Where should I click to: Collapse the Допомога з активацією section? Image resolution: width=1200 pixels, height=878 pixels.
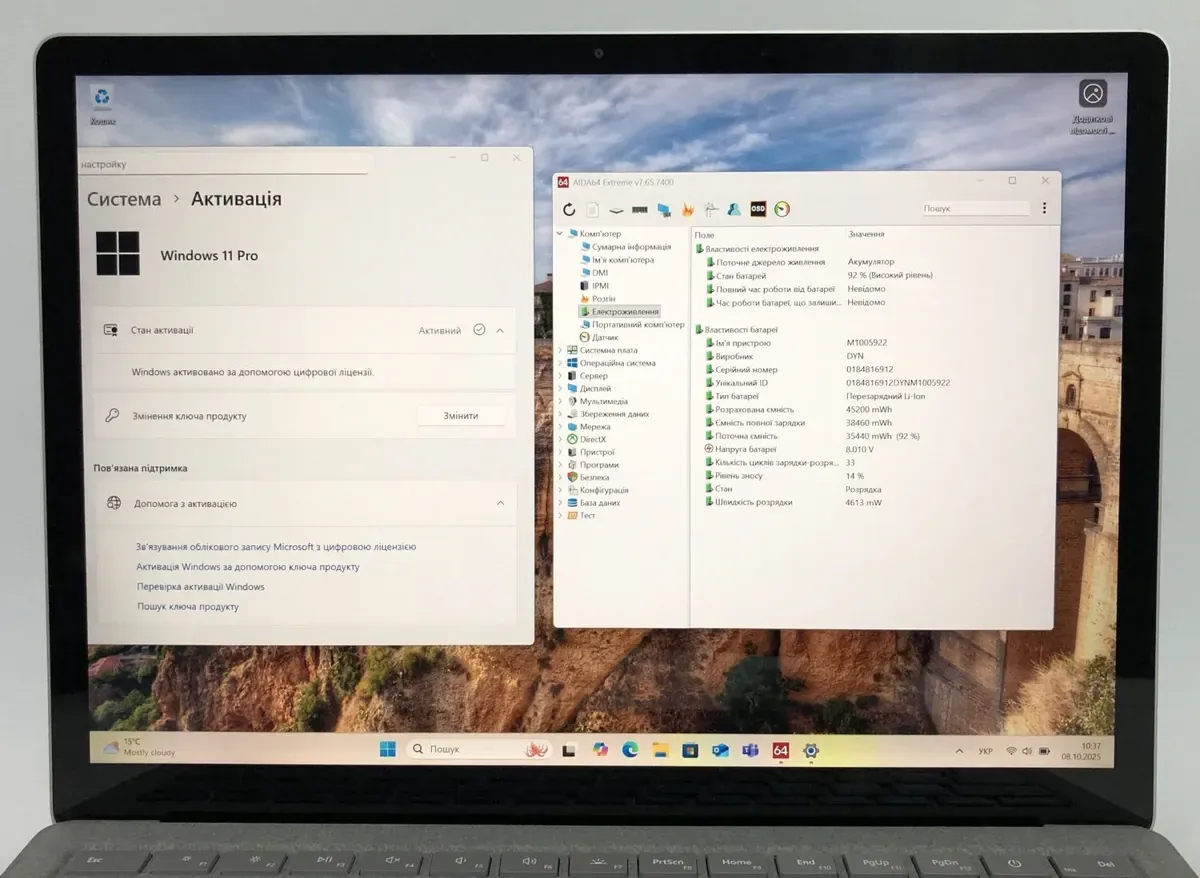pos(500,504)
